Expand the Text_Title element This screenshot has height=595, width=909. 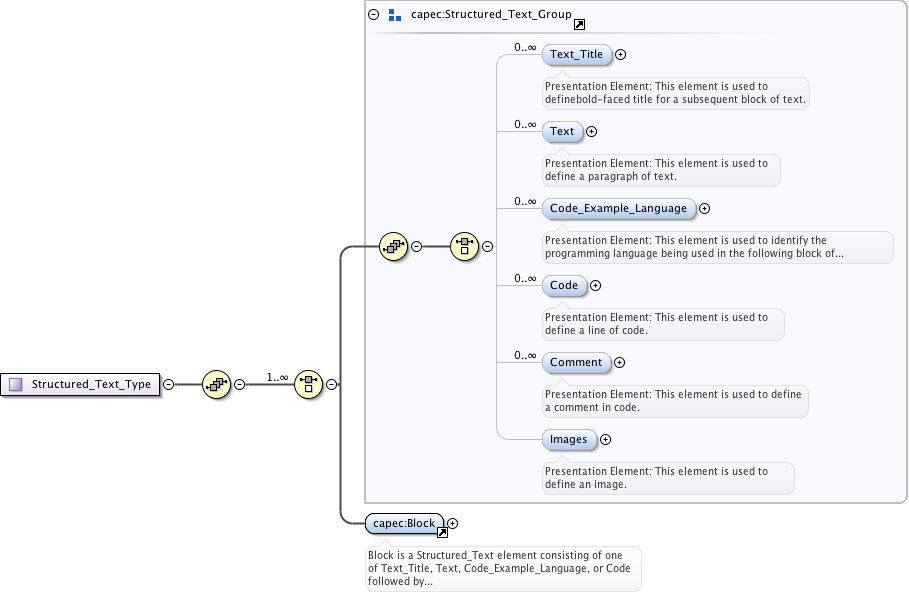tap(621, 55)
